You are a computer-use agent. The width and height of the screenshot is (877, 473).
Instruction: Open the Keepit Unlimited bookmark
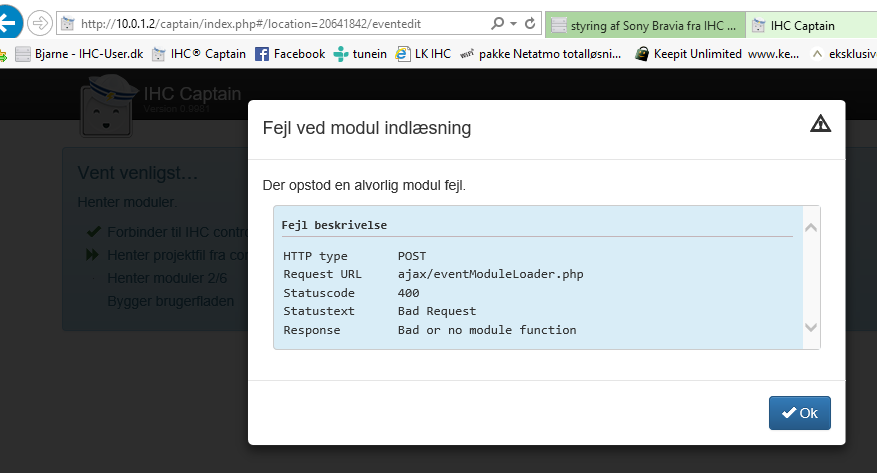click(688, 54)
